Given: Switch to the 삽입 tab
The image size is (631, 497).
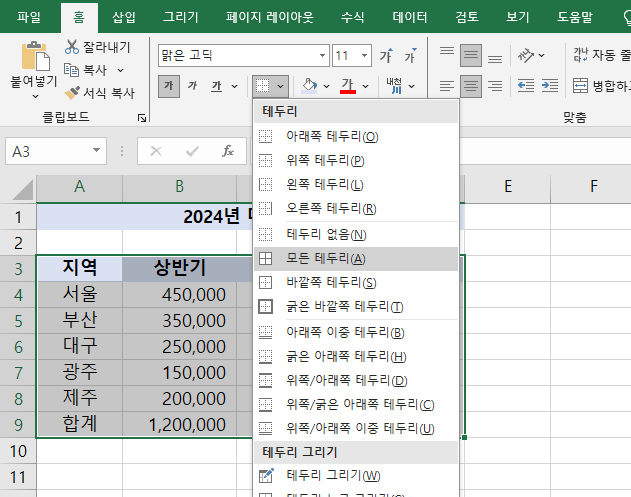Looking at the screenshot, I should click(124, 17).
